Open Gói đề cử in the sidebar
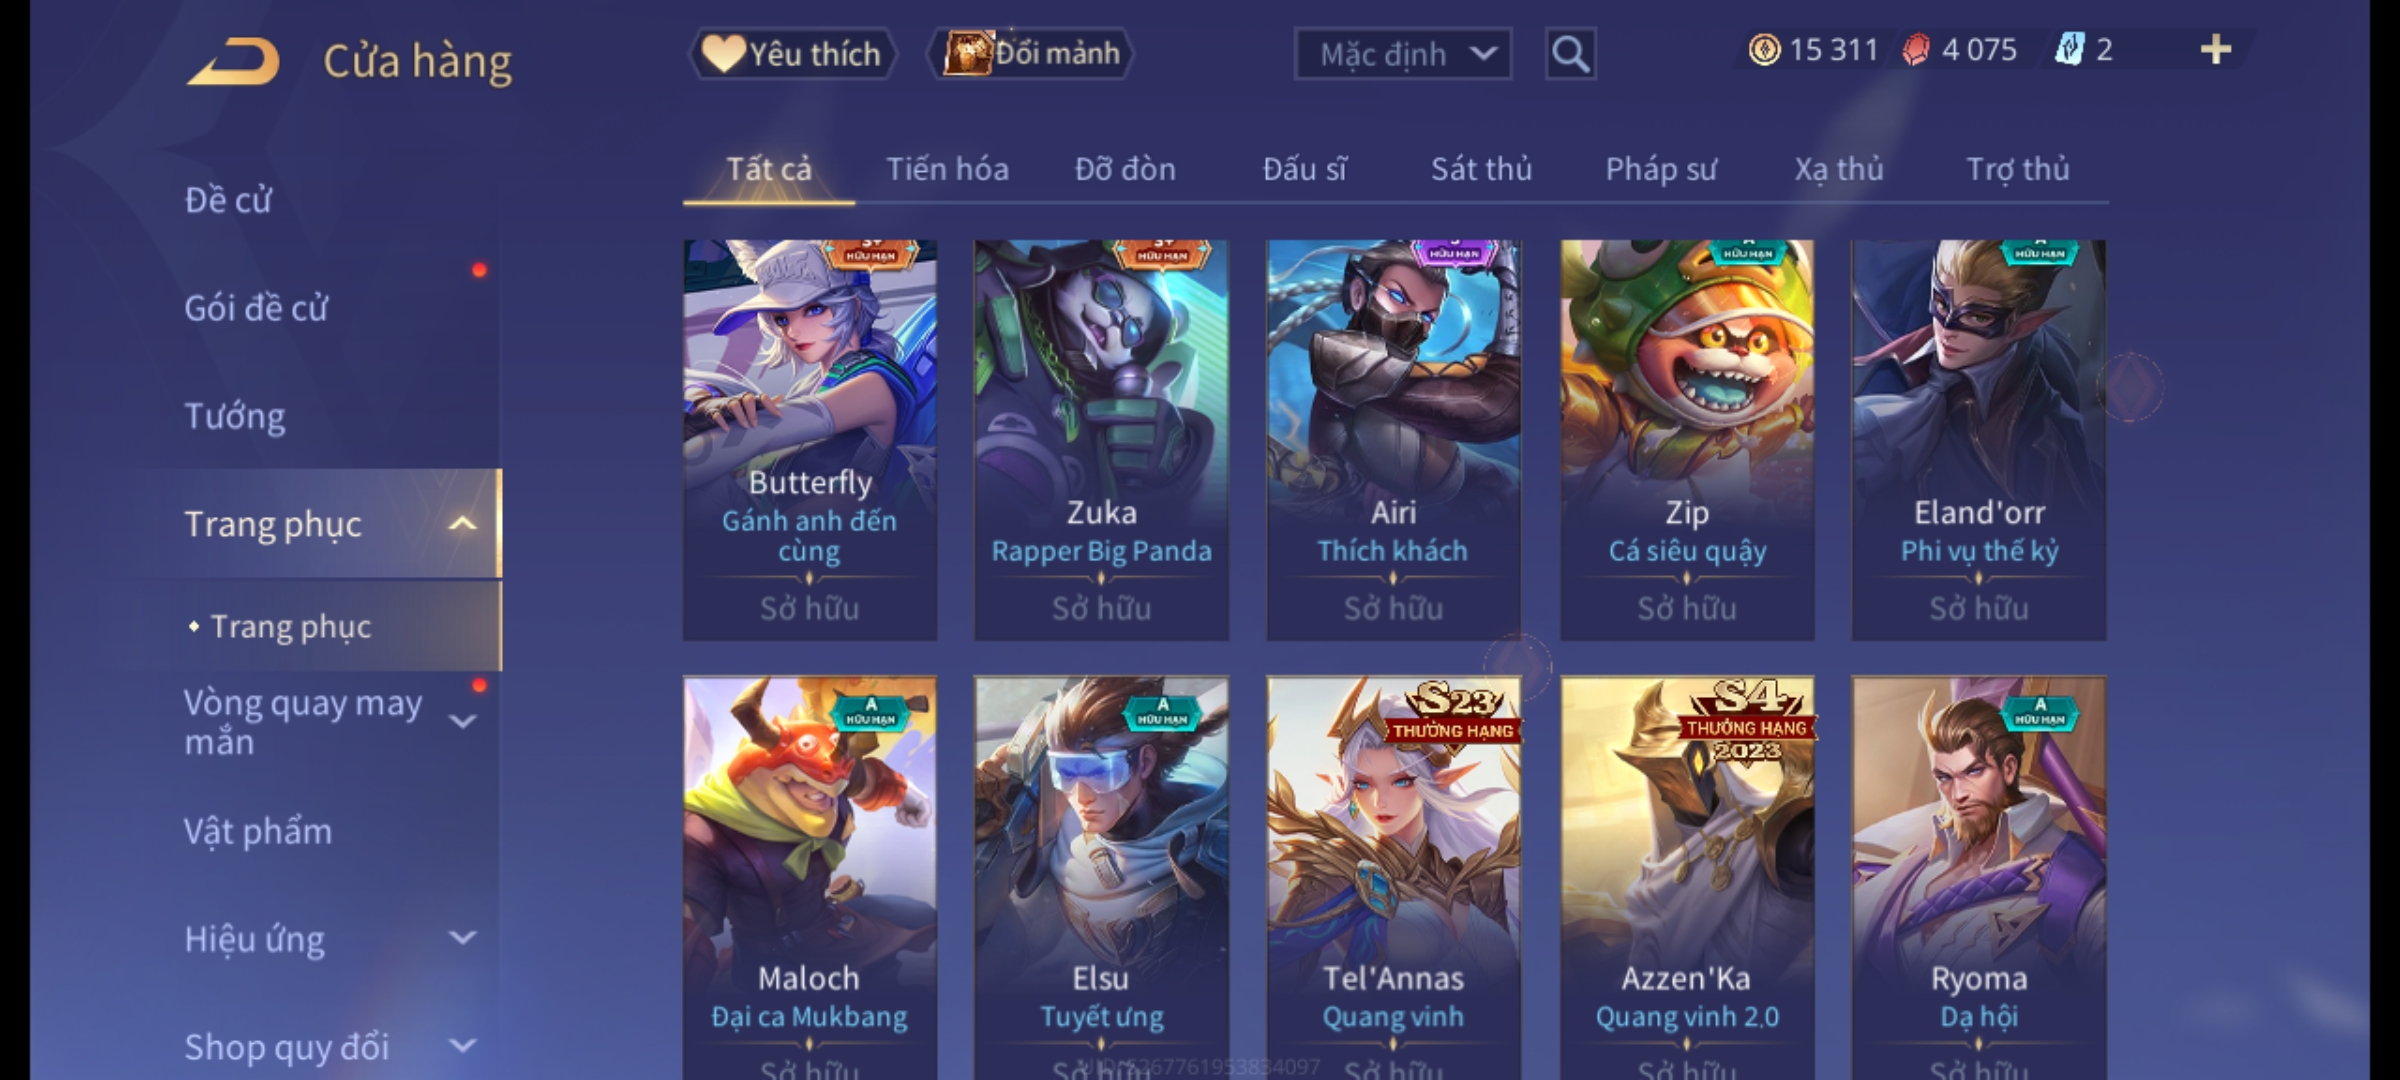The image size is (2400, 1080). tap(256, 308)
